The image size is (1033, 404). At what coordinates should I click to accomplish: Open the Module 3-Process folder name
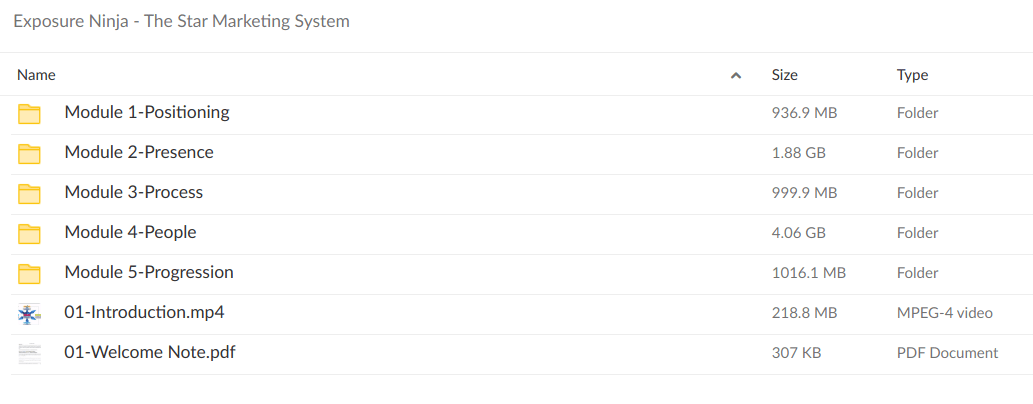coord(134,193)
